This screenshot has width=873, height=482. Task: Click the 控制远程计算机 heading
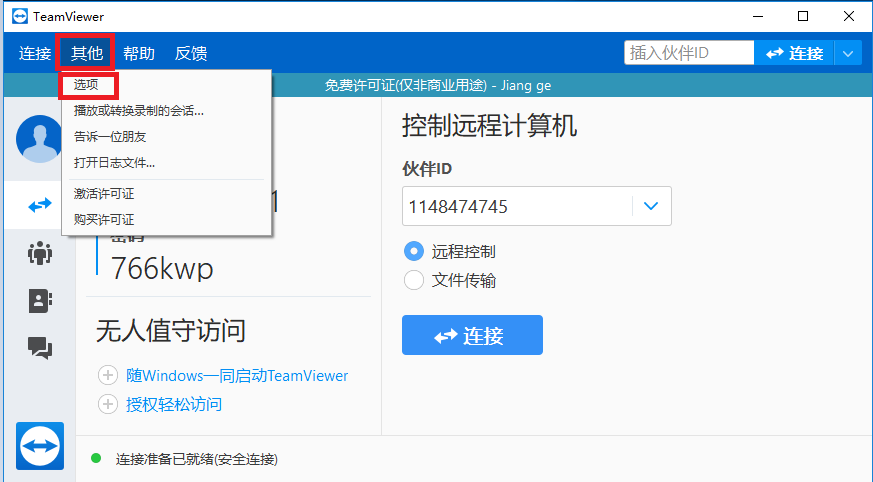[489, 126]
